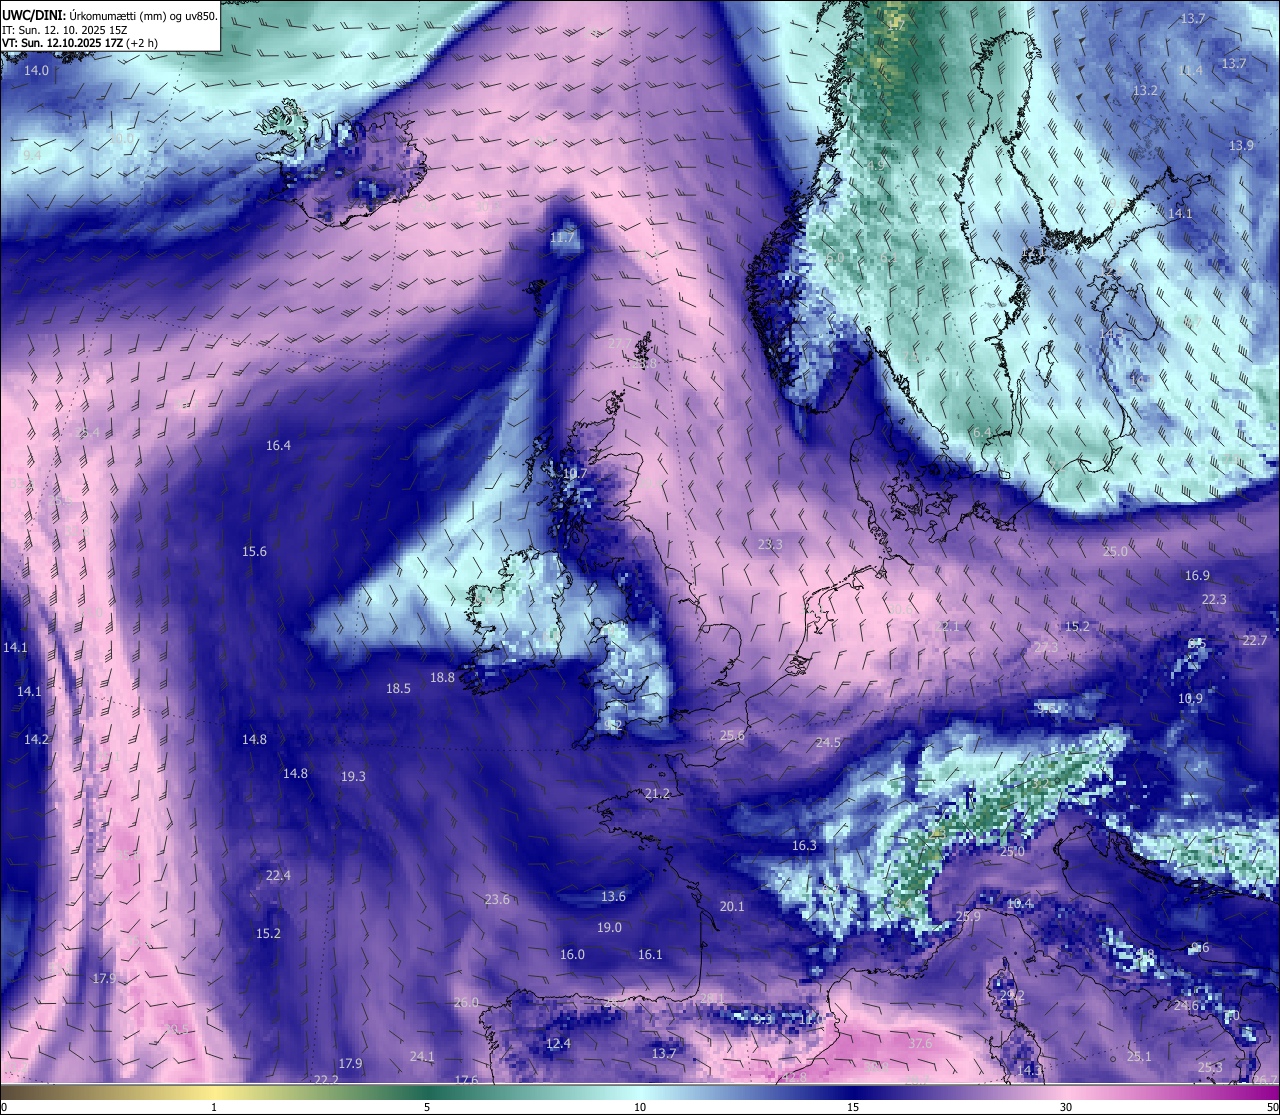Click the 19.3 value on the map
Image resolution: width=1280 pixels, height=1115 pixels.
pyautogui.click(x=353, y=777)
